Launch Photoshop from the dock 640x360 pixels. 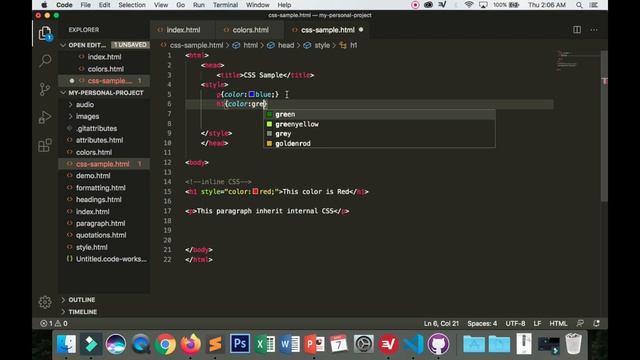click(x=240, y=344)
